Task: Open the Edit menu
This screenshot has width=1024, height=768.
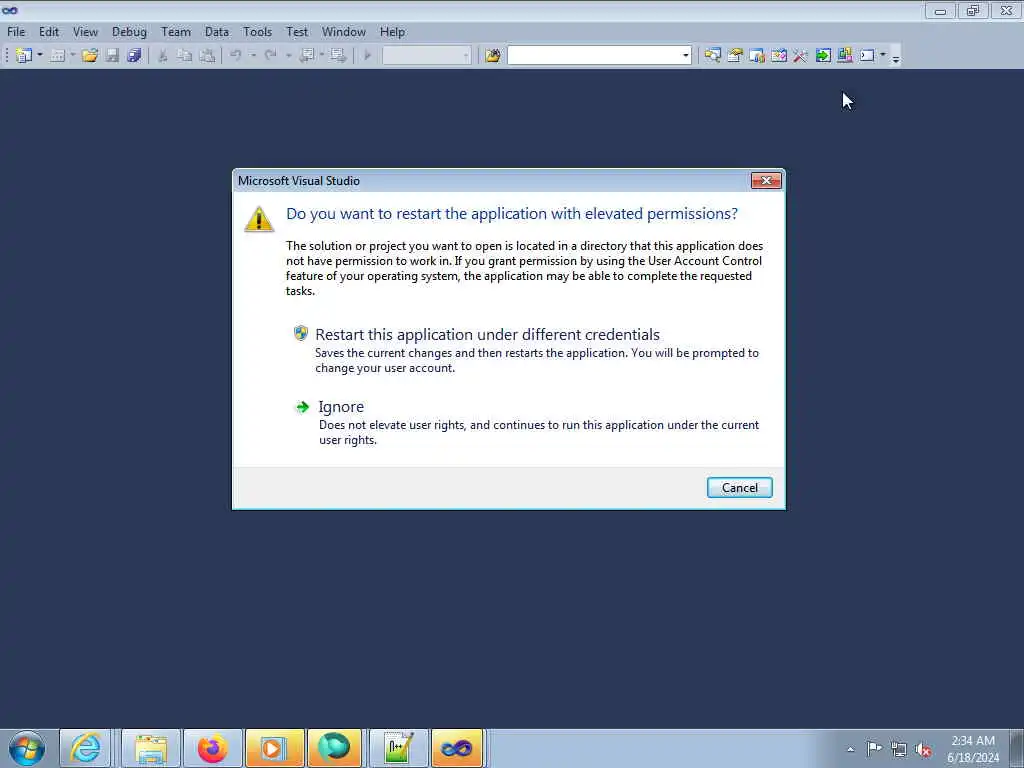Action: tap(49, 32)
